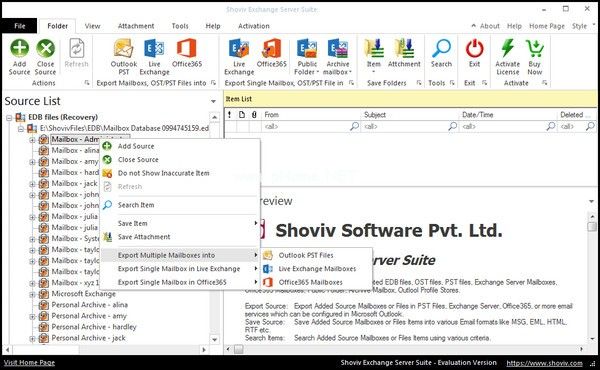Click the search magnifier in Subject filter
The image size is (600, 370).
453,126
